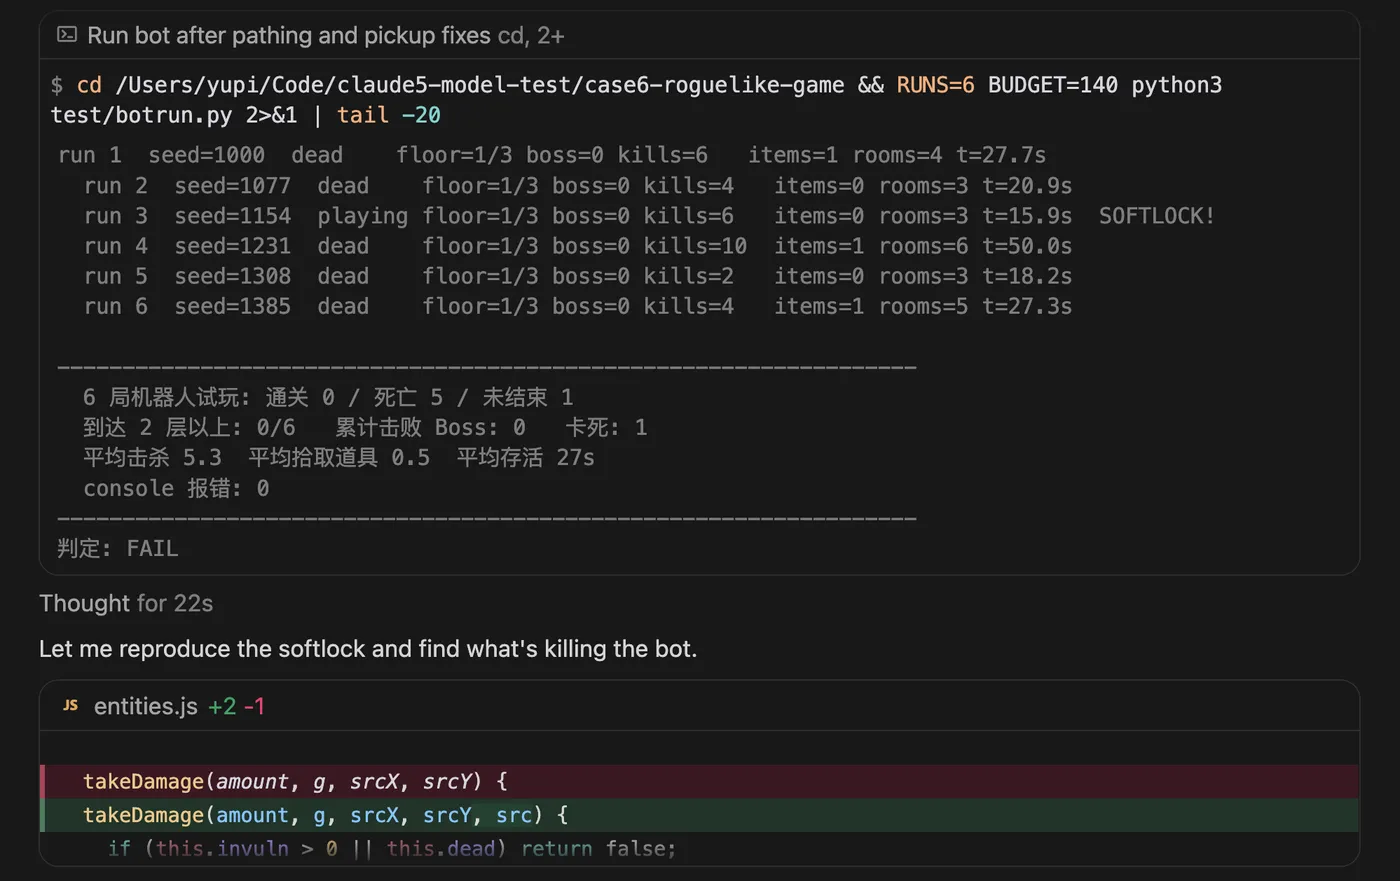
Task: Click the 'test/botrun.py' path in command
Action: [x=141, y=115]
